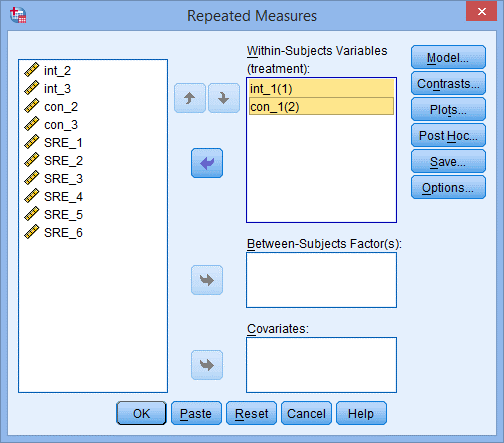
Task: Click inside the Covariates box
Action: (x=321, y=365)
